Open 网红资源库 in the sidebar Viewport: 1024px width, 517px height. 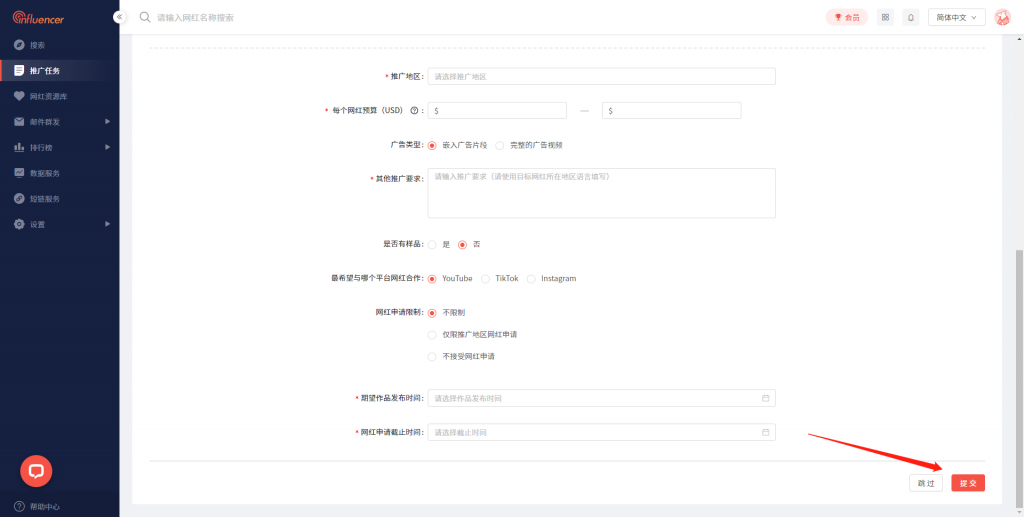[48, 96]
